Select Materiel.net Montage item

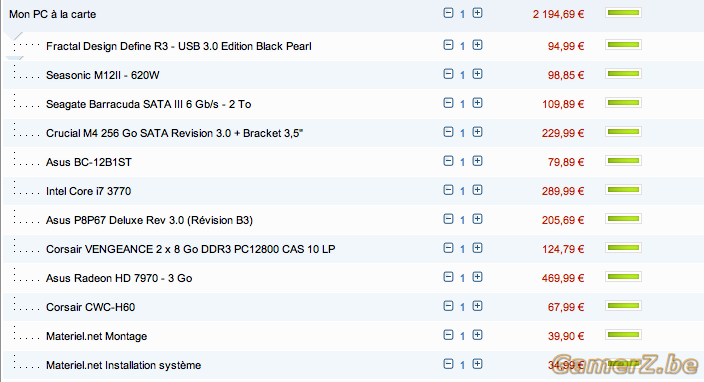click(x=97, y=336)
